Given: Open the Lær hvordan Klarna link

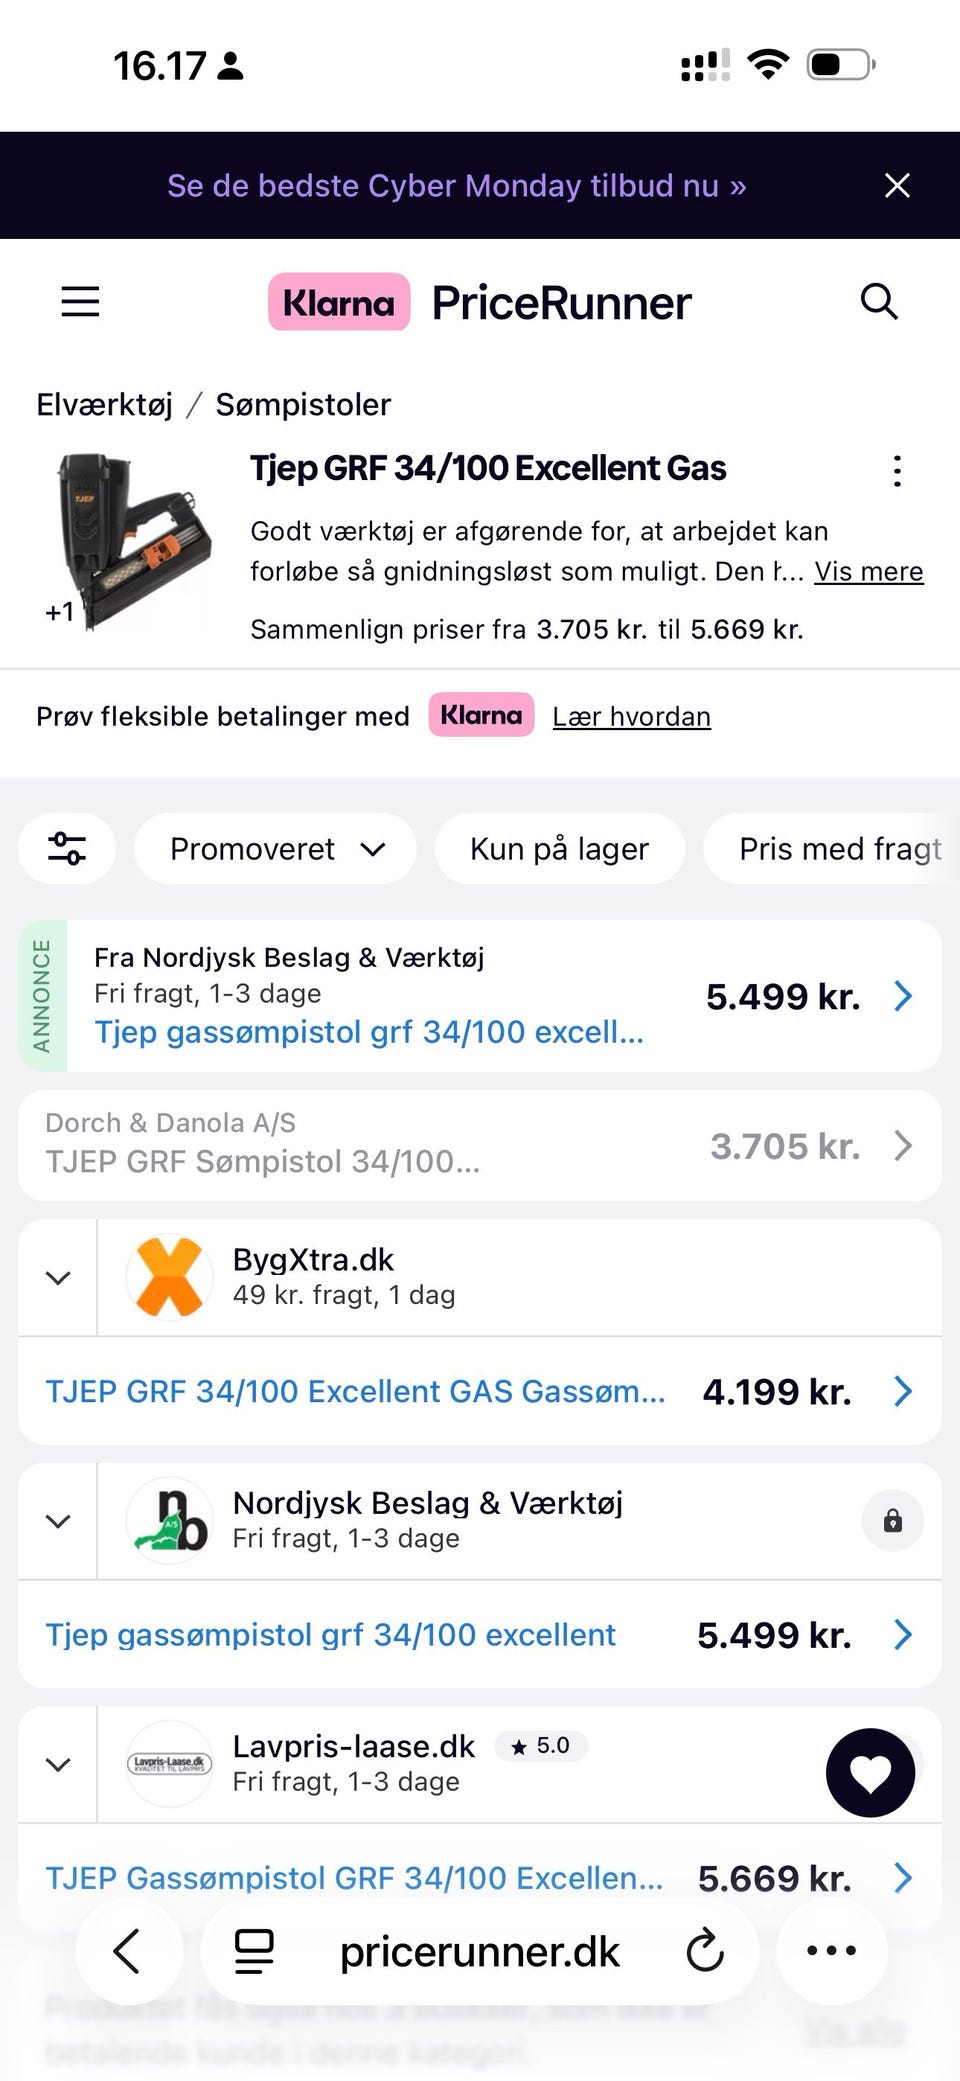Looking at the screenshot, I should click(x=631, y=717).
